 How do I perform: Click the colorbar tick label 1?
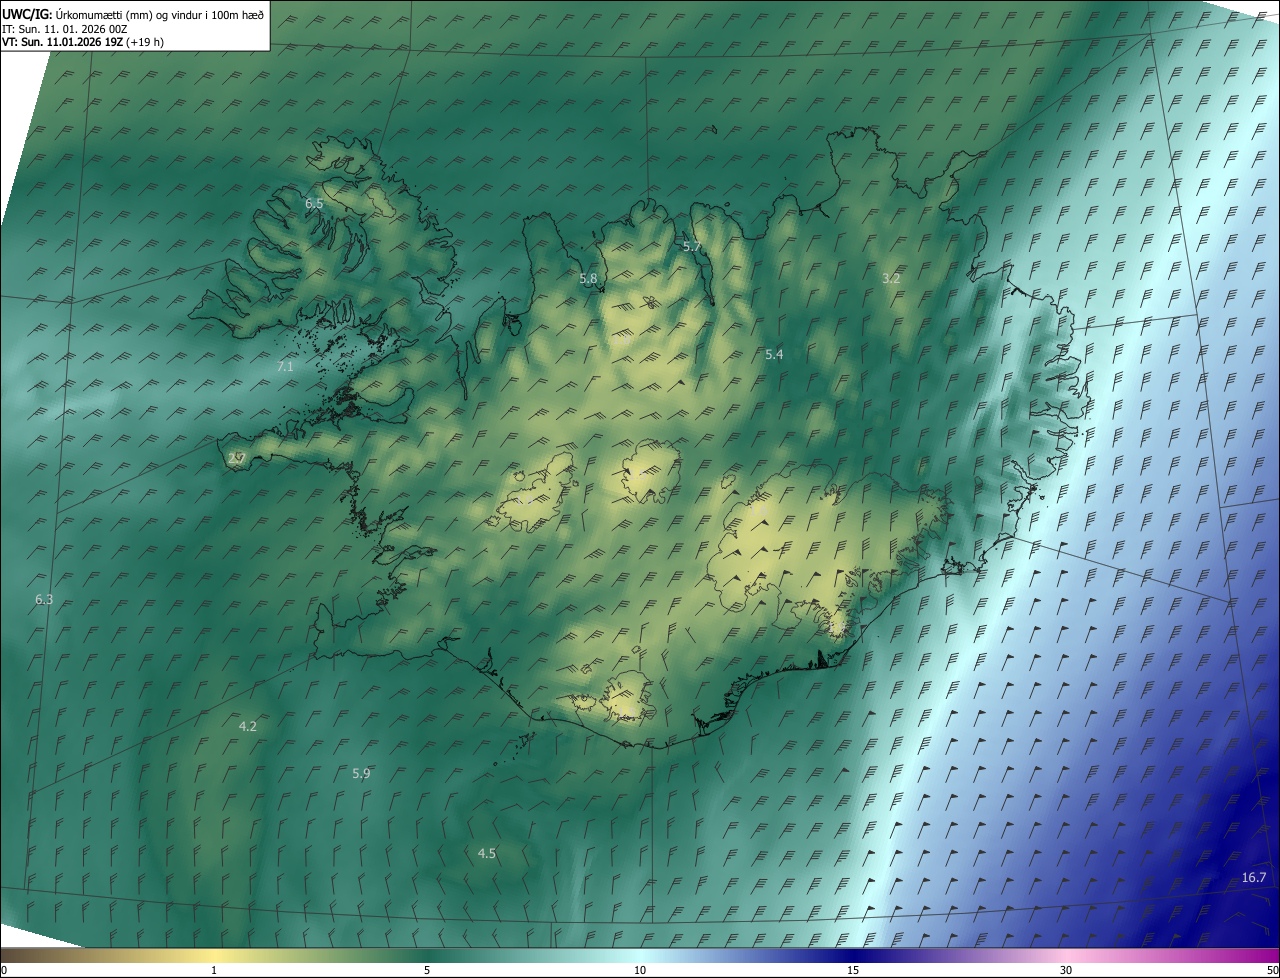[x=214, y=970]
